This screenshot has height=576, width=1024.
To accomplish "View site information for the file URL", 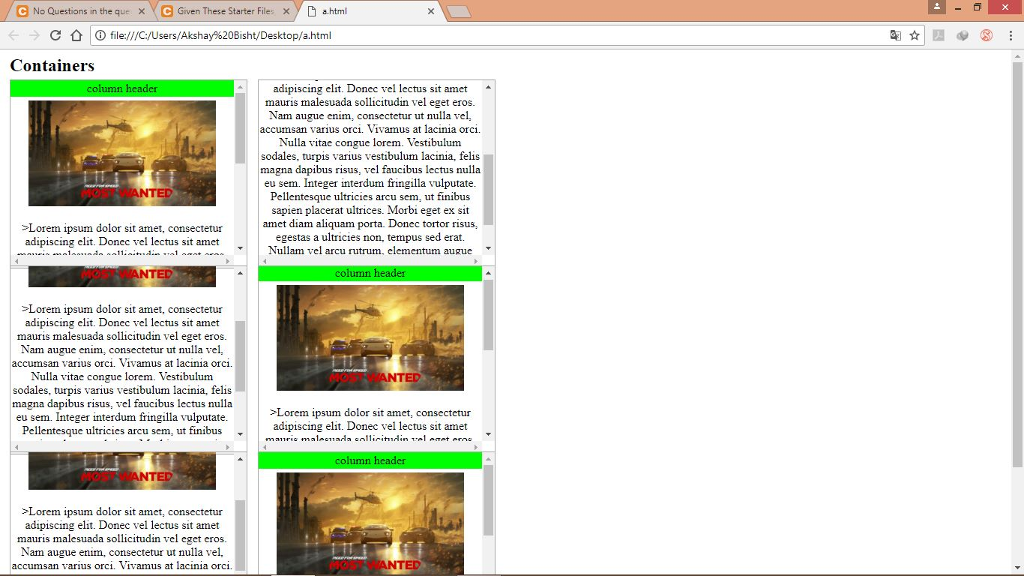I will pyautogui.click(x=100, y=35).
